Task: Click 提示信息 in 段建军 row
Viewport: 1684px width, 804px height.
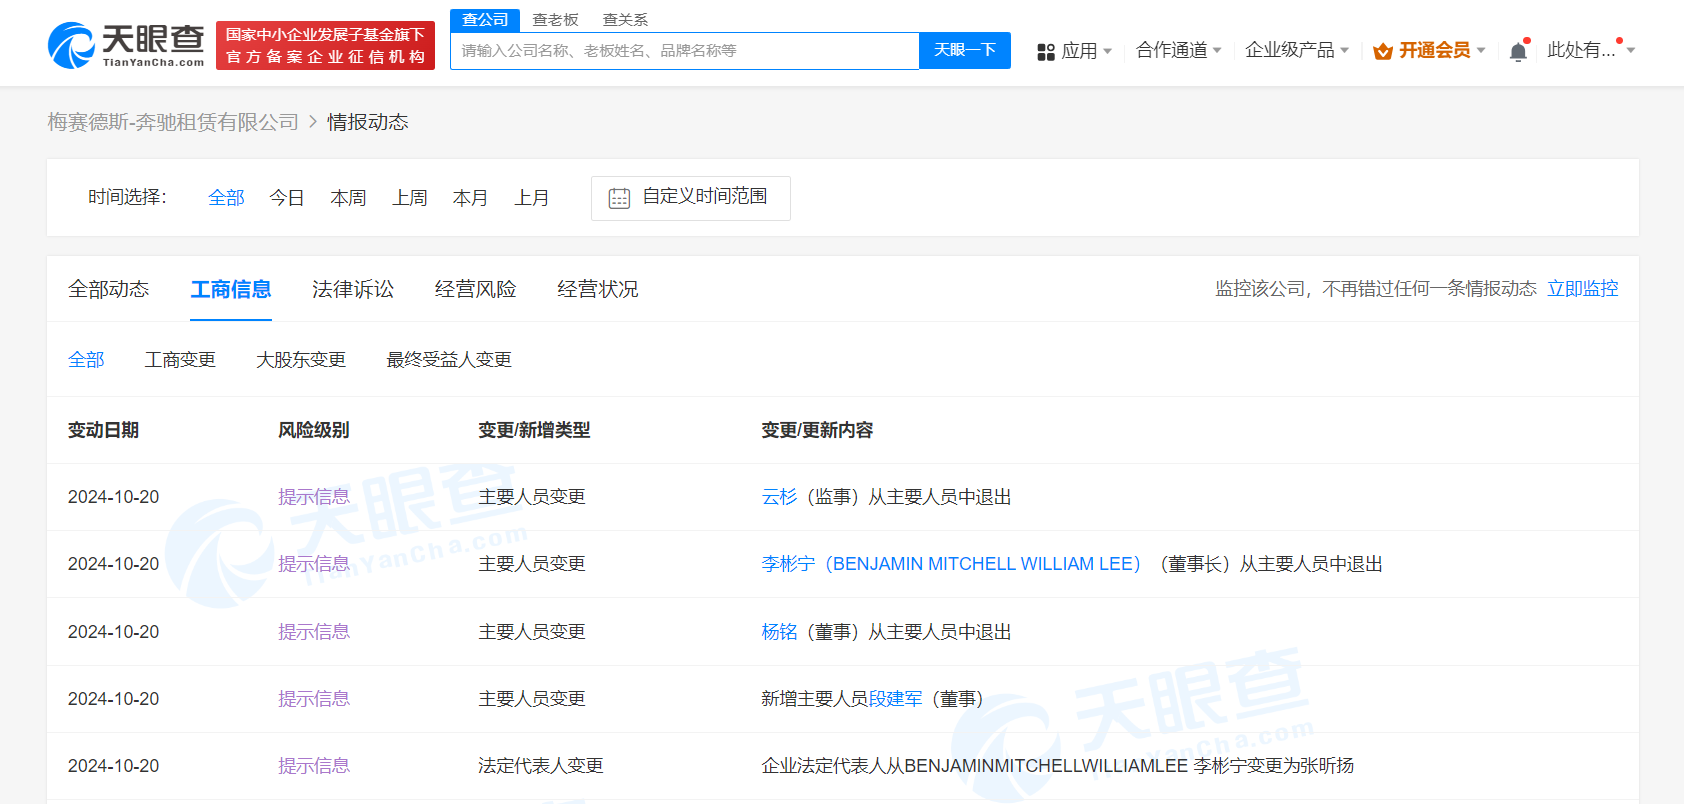Action: [314, 699]
